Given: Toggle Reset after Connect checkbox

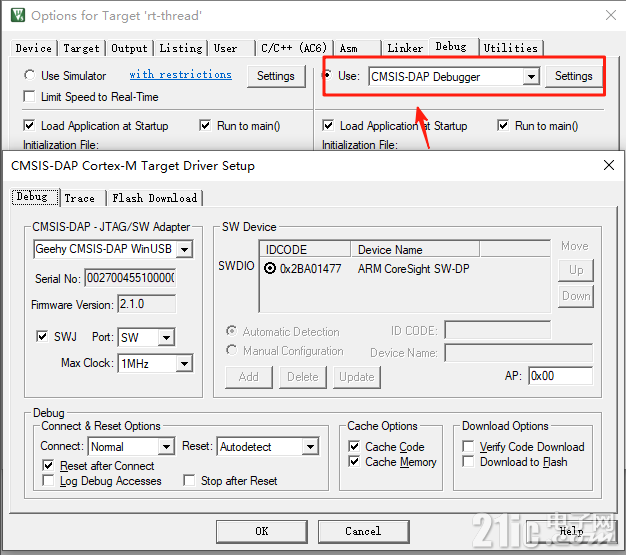Looking at the screenshot, I should point(48,465).
